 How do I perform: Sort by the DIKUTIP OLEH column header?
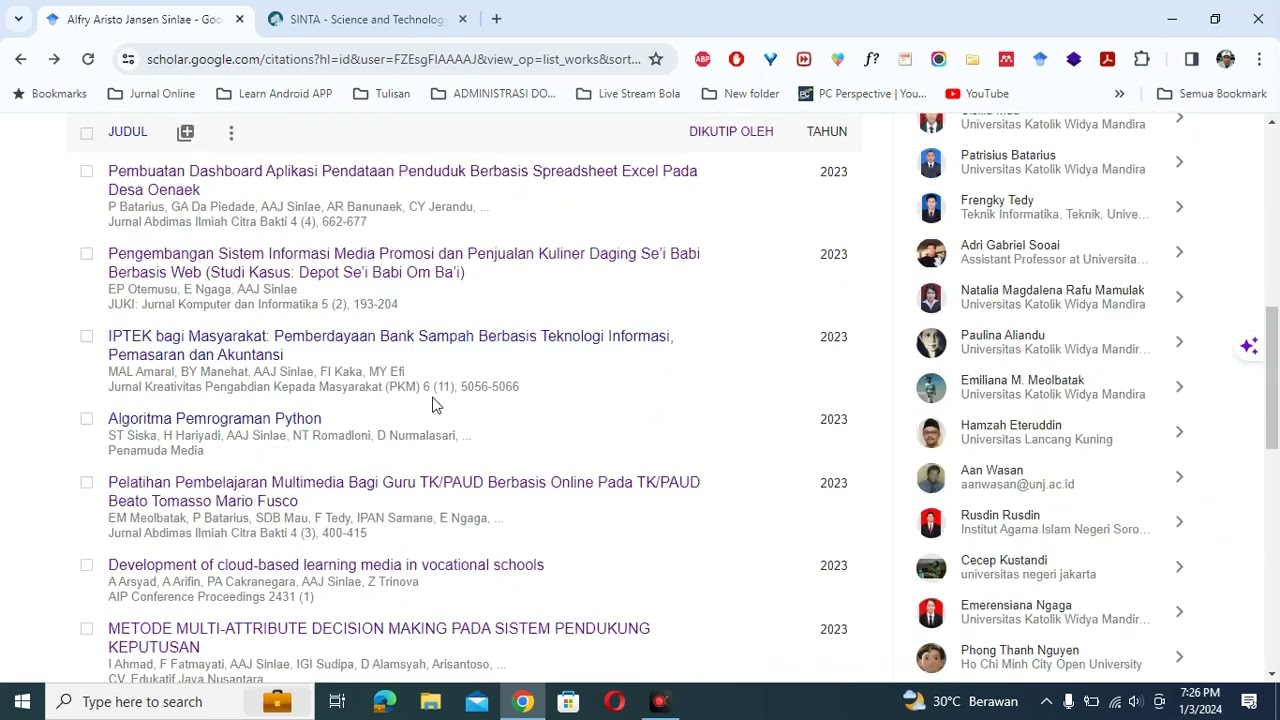tap(731, 132)
